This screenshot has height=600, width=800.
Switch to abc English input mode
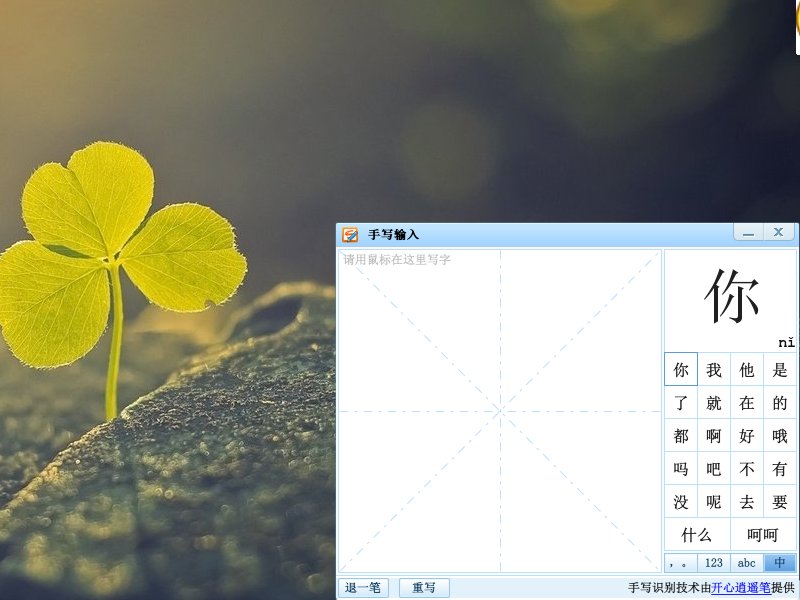pyautogui.click(x=746, y=563)
